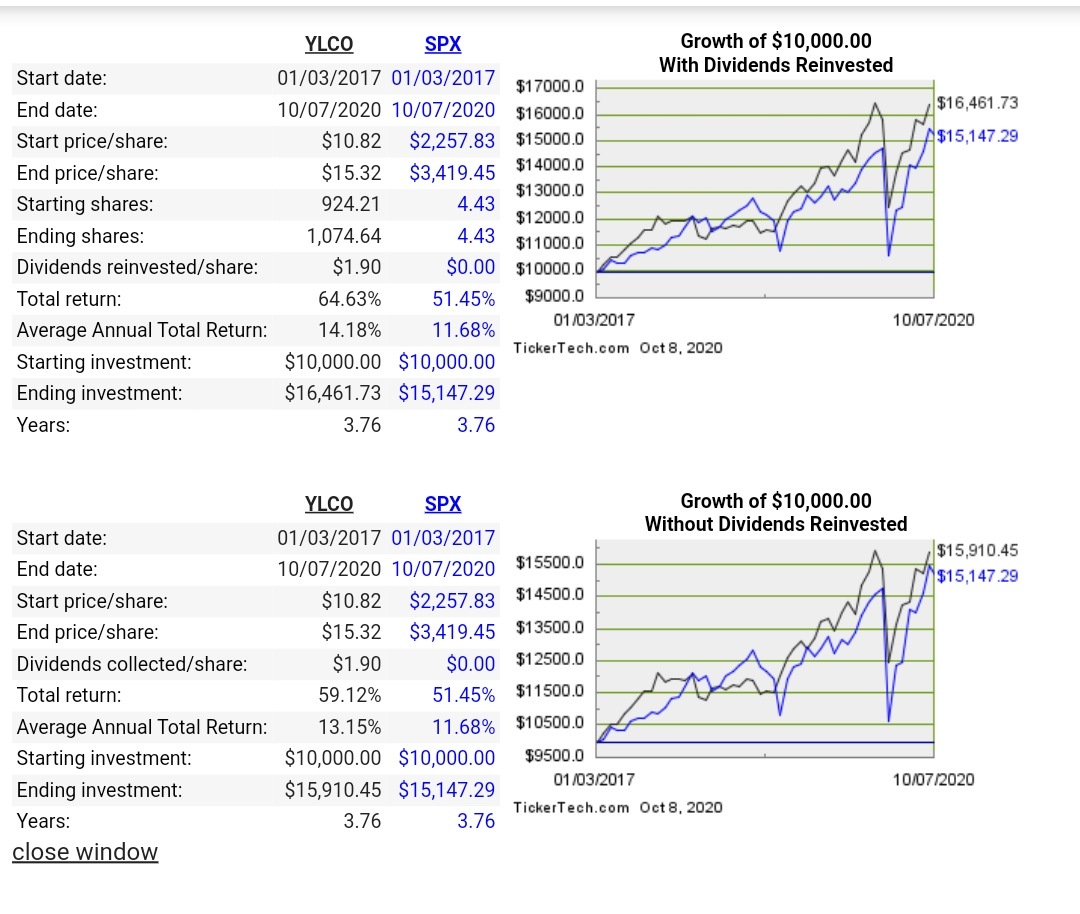Viewport: 1080px width, 914px height.
Task: Click the YLCO header in bottom table
Action: pos(328,504)
